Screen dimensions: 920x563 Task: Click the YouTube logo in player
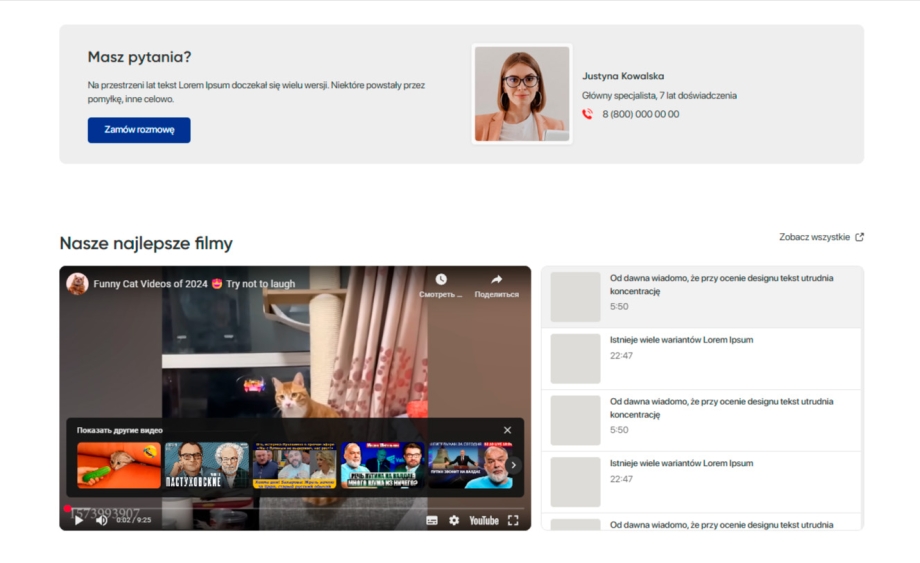[484, 520]
